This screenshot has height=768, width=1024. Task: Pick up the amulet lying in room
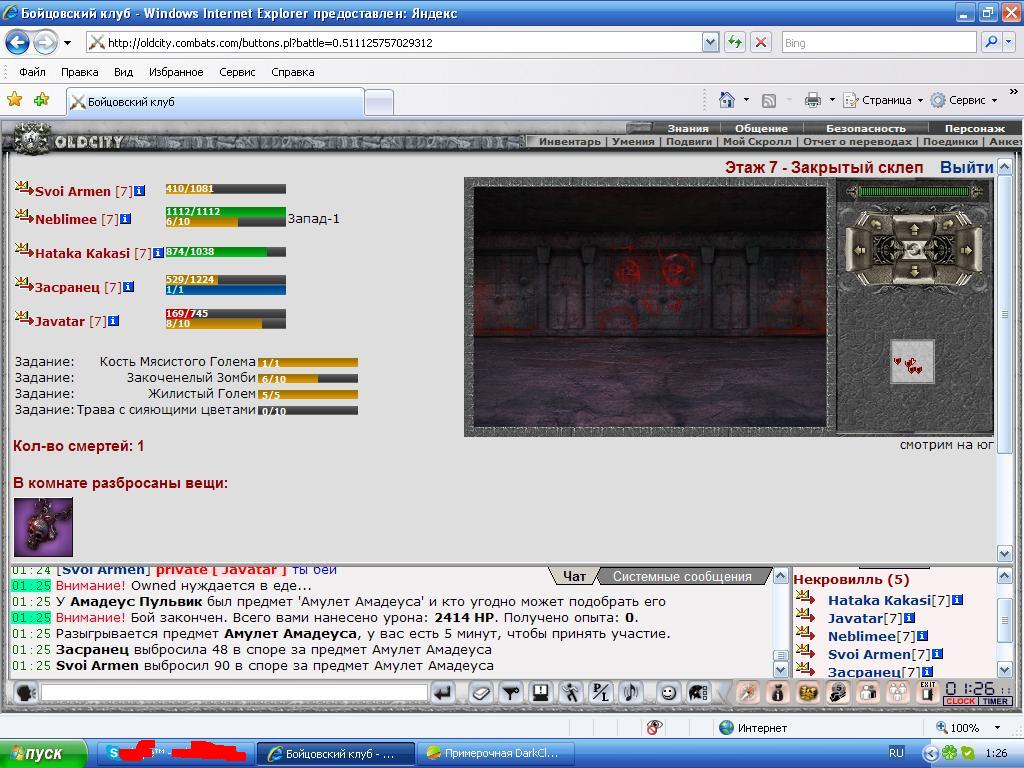coord(43,527)
